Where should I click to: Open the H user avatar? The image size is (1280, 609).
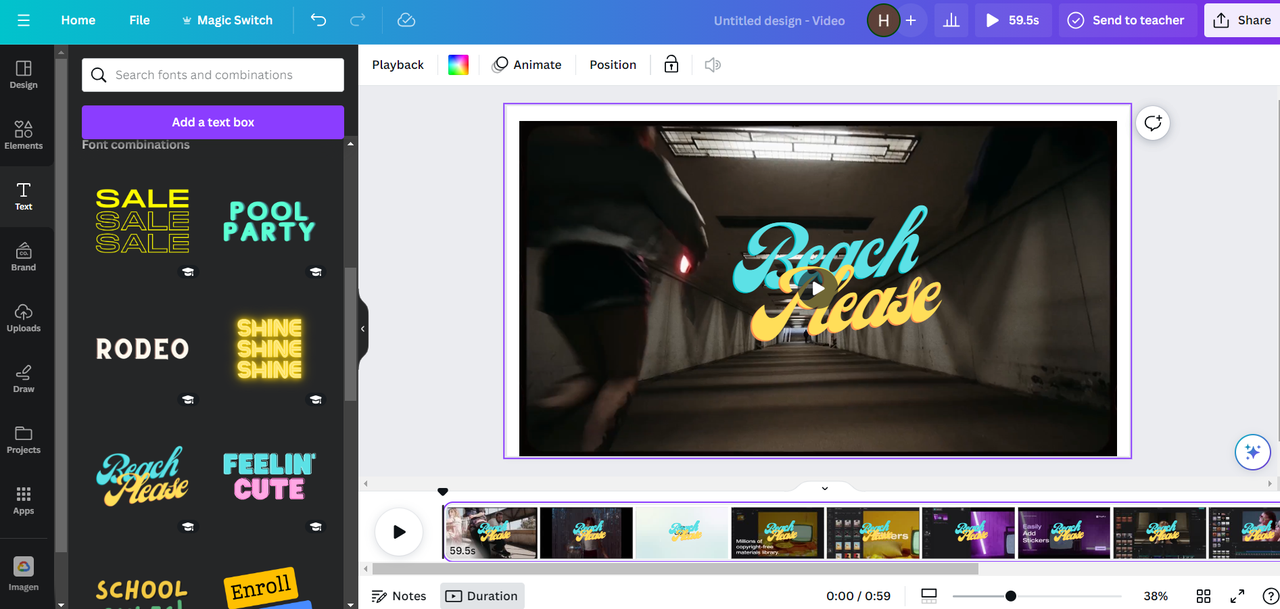(x=883, y=20)
